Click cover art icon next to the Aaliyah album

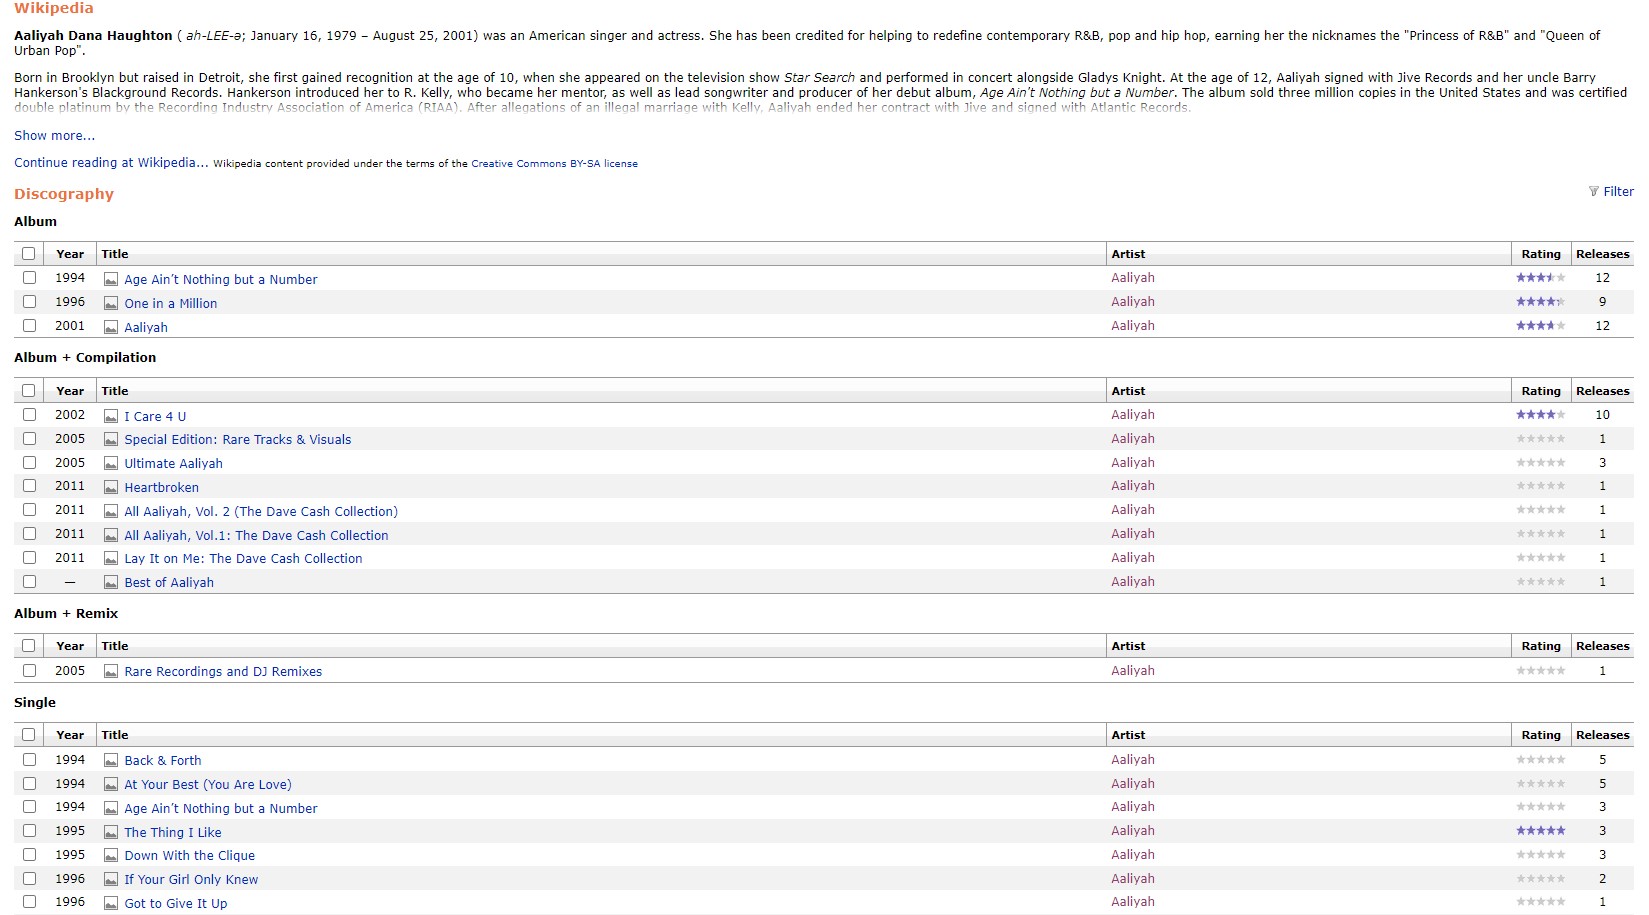pos(111,326)
